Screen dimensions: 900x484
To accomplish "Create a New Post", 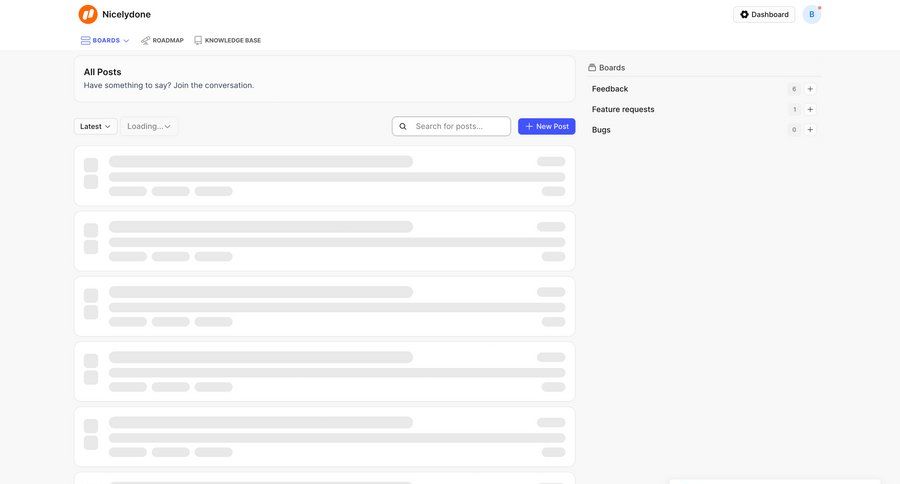I will [546, 126].
